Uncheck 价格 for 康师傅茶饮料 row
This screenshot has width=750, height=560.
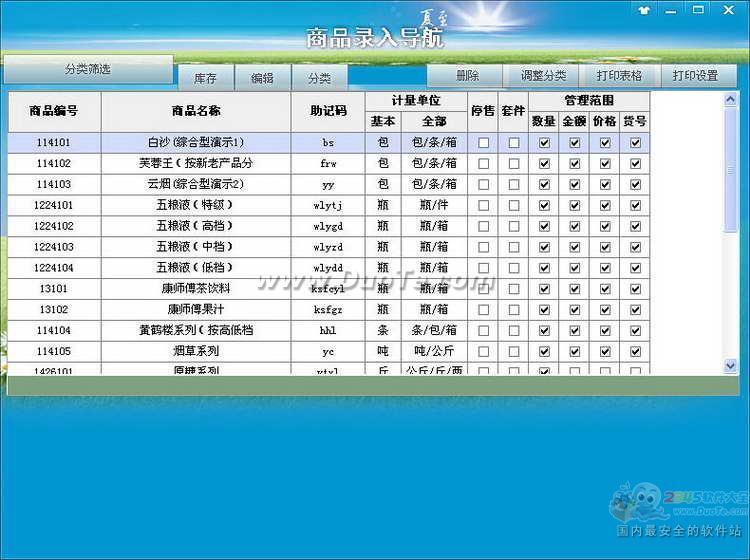pos(605,289)
